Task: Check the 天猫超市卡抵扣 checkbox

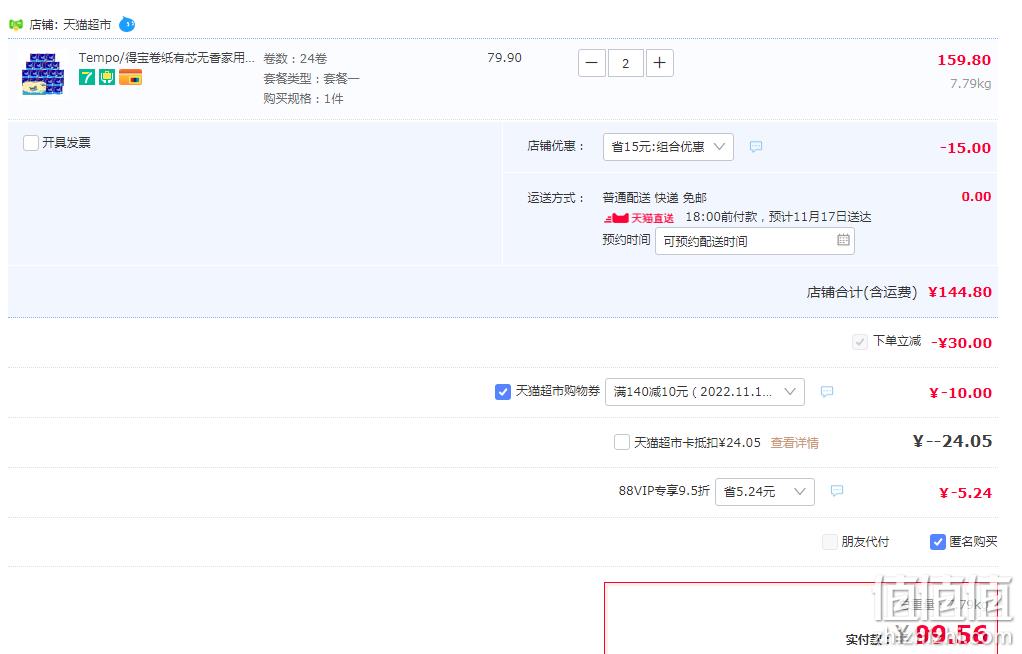Action: (622, 442)
